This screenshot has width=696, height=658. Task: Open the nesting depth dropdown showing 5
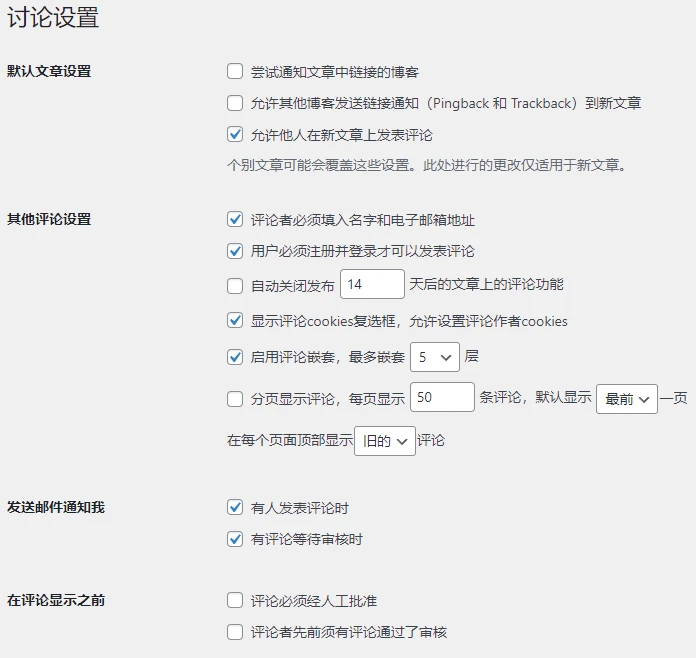[x=434, y=357]
